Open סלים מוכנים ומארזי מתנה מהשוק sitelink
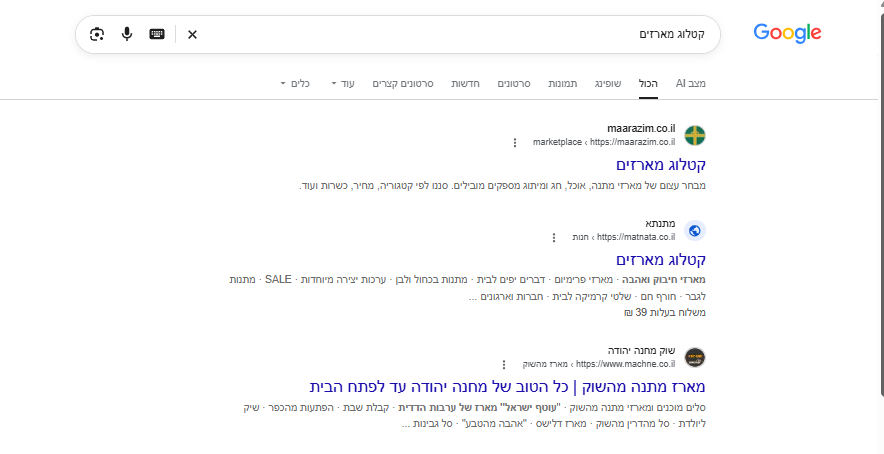The width and height of the screenshot is (884, 454). (639, 407)
